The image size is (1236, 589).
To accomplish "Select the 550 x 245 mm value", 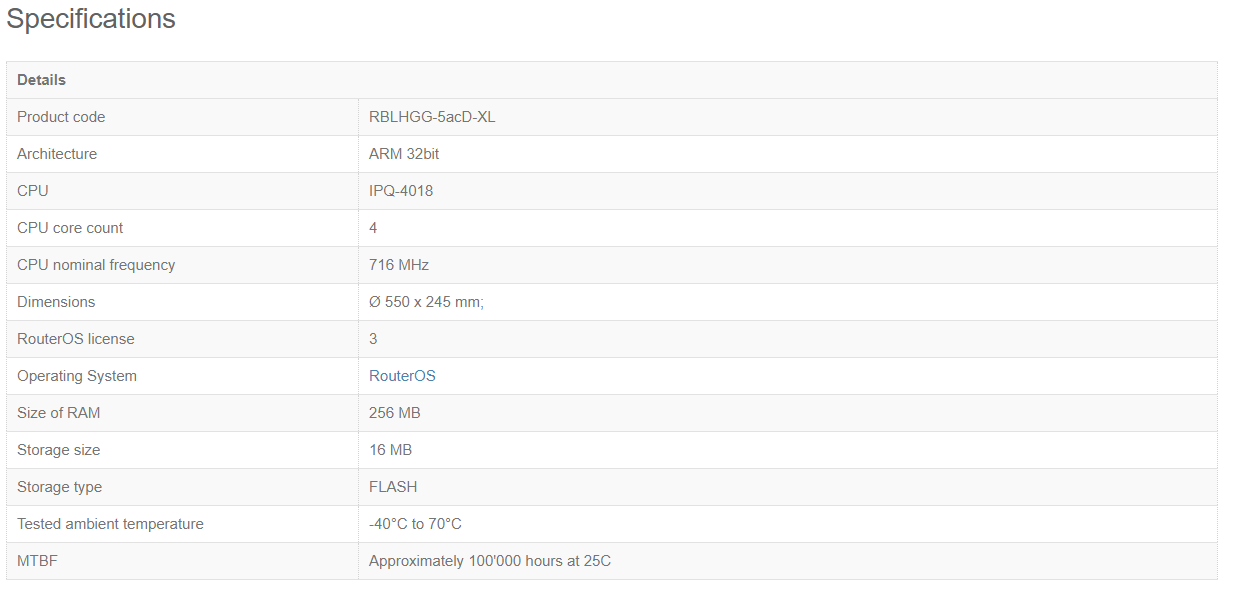I will [x=426, y=302].
